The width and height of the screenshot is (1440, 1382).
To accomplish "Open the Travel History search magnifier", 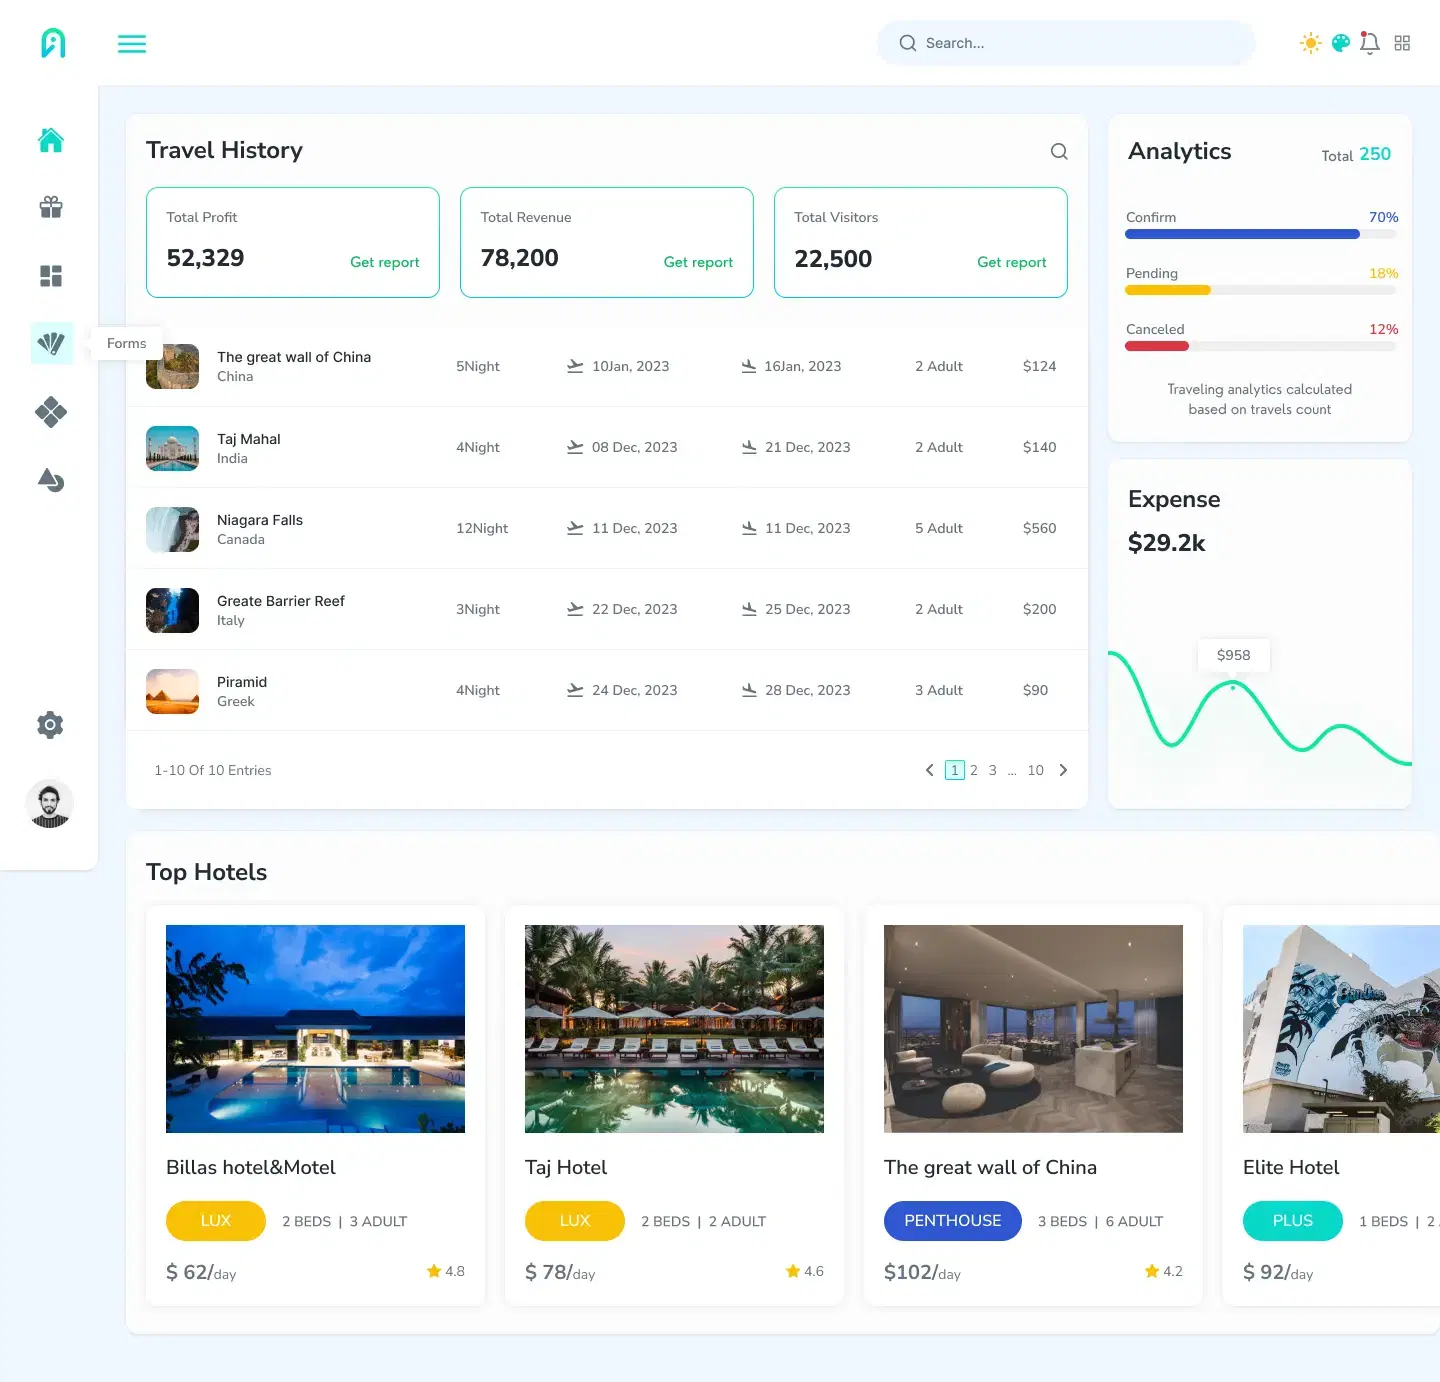I will [x=1059, y=151].
